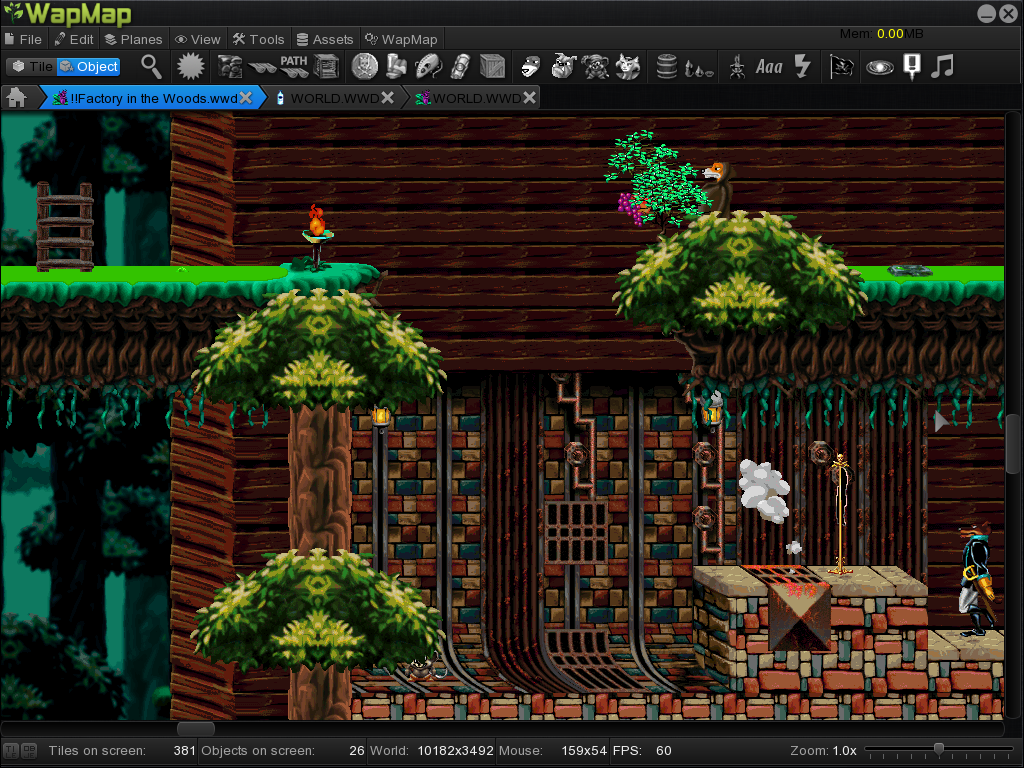
Task: Click the music note icon
Action: pyautogui.click(x=942, y=67)
